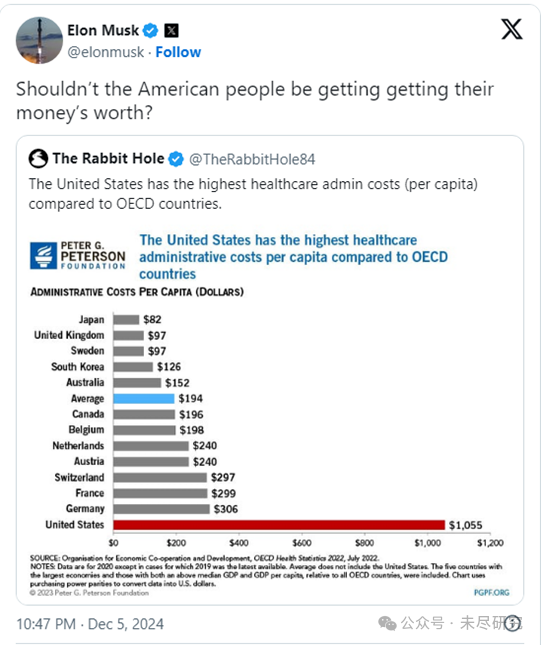541x645 pixels.
Task: Click the chart headline about administrative costs
Action: point(293,257)
